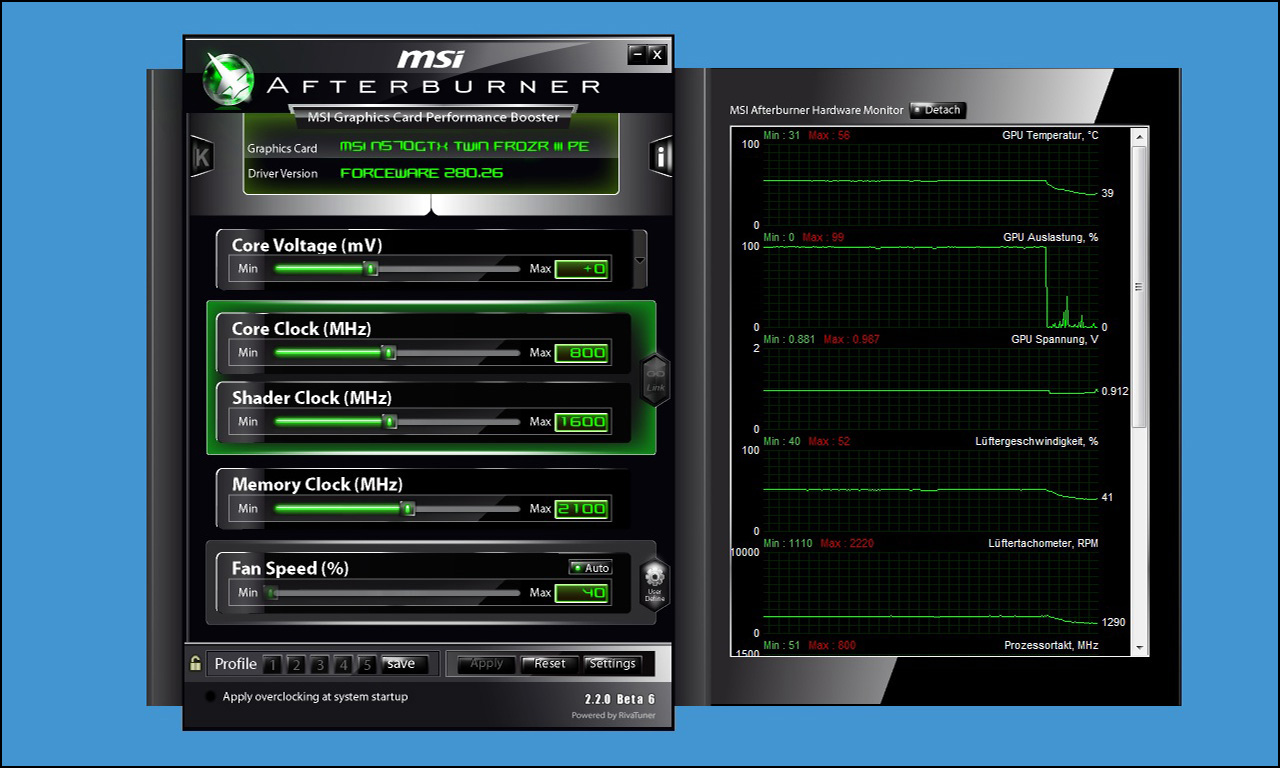Image resolution: width=1280 pixels, height=768 pixels.
Task: Click the Fan Speed 40 value field
Action: point(582,593)
